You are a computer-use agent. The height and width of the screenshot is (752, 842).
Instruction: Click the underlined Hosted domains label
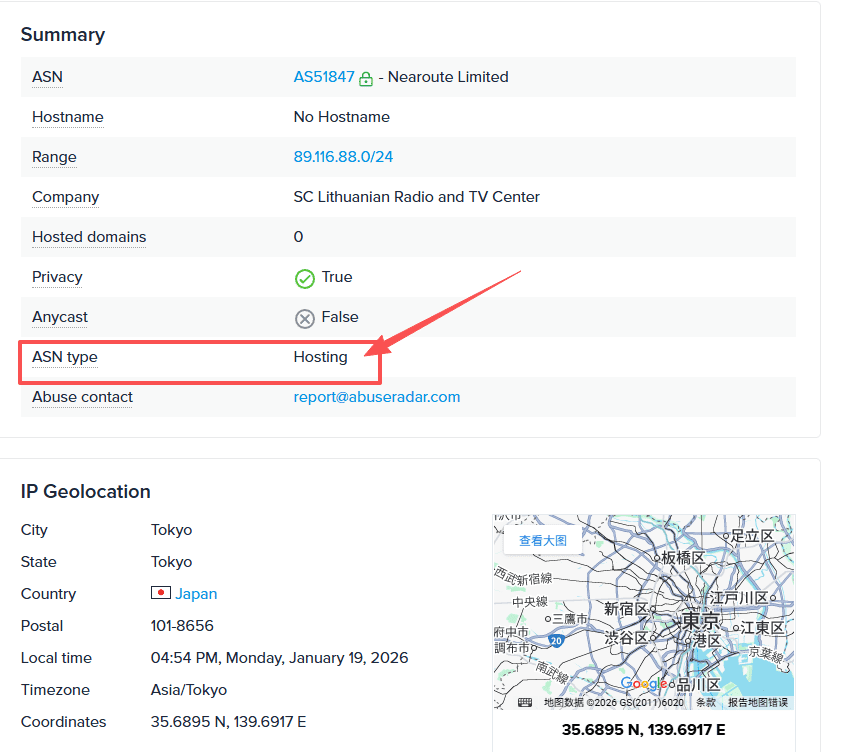click(89, 237)
